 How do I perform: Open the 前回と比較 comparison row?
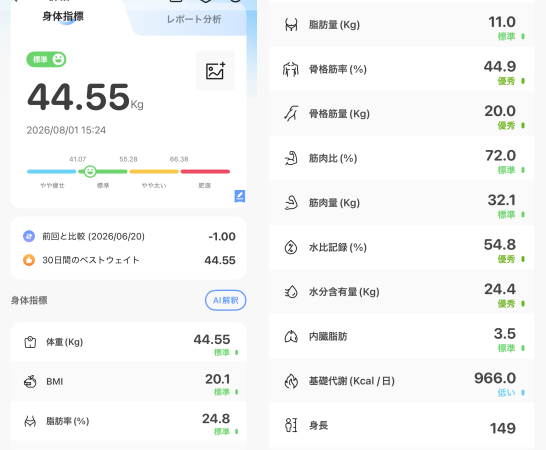129,236
